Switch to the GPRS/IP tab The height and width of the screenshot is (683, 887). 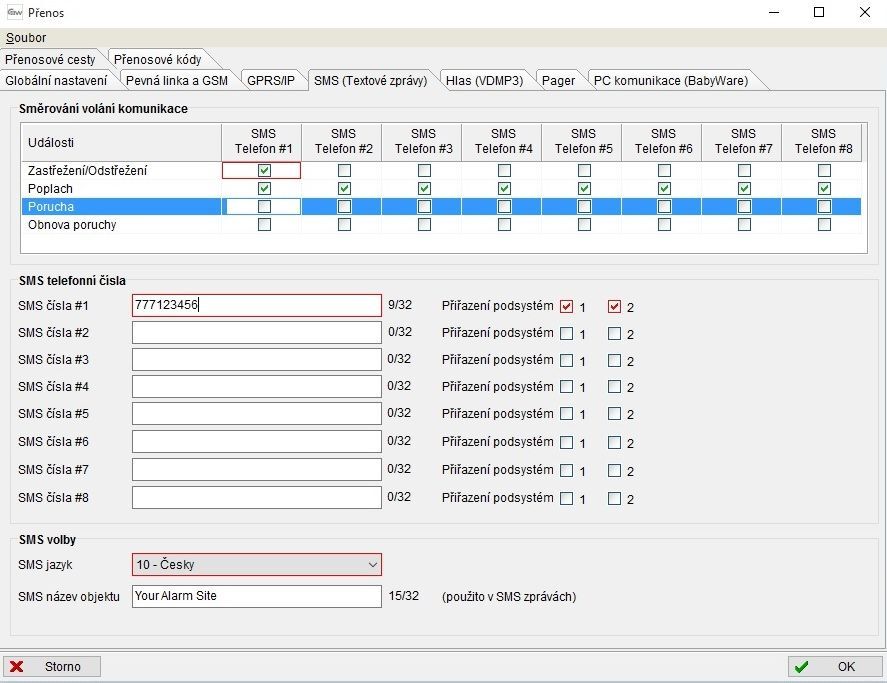270,80
